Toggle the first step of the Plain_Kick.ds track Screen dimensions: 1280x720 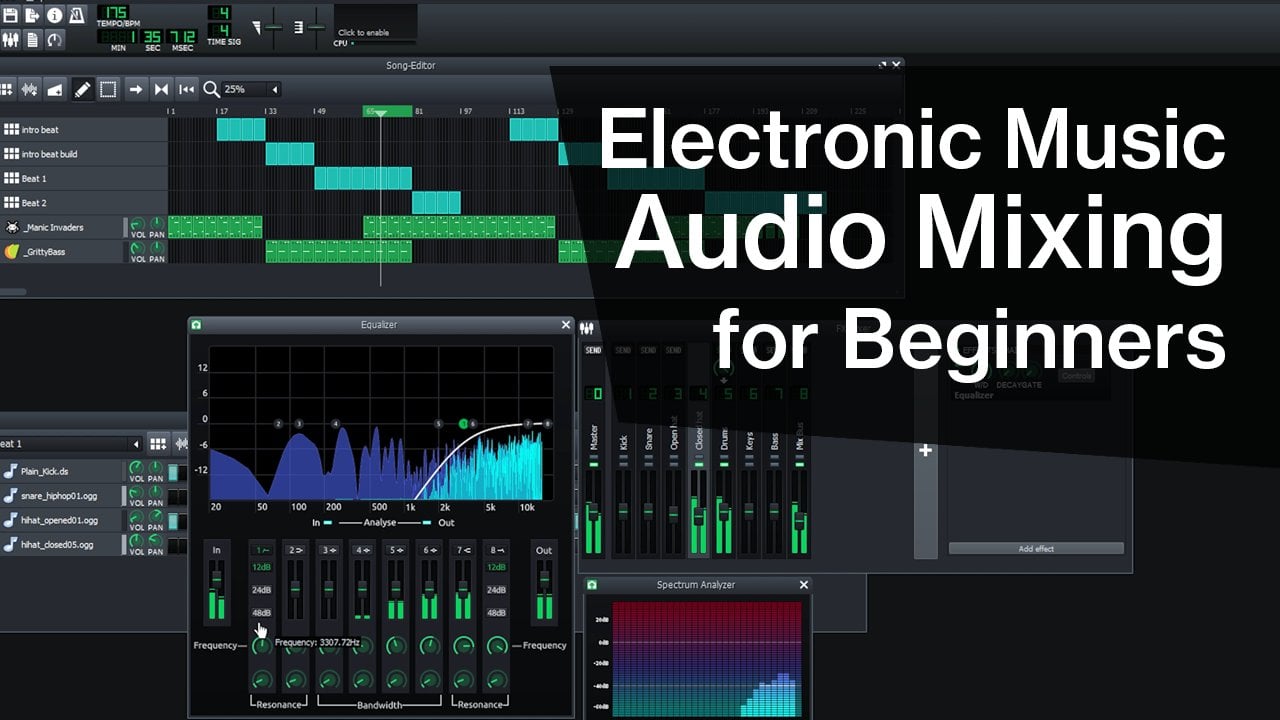coord(173,471)
